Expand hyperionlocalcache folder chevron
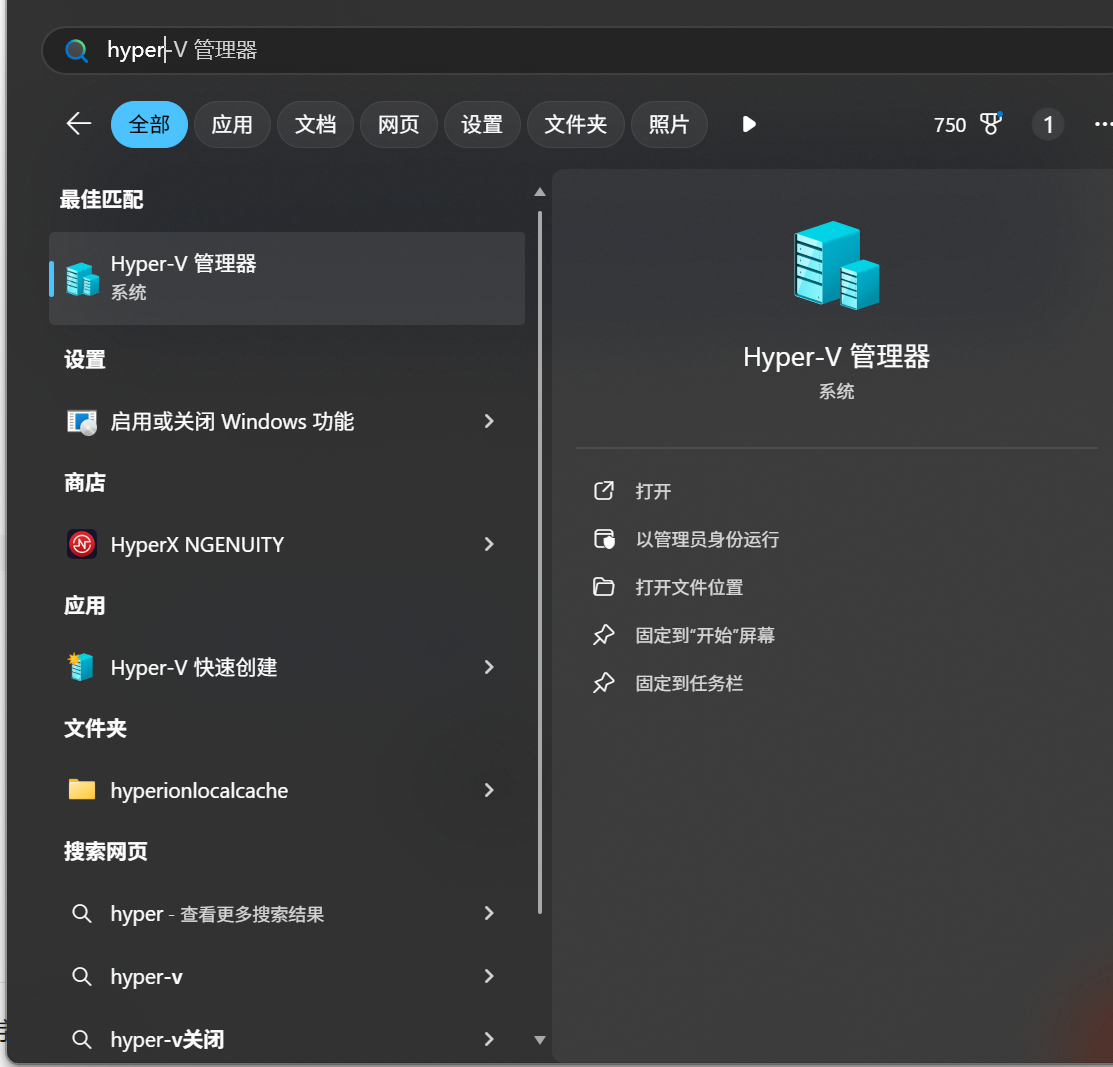The image size is (1113, 1067). click(488, 790)
